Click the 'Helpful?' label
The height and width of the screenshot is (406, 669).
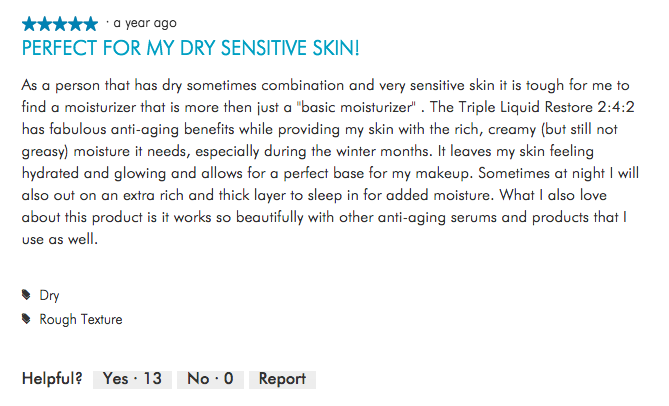point(52,379)
